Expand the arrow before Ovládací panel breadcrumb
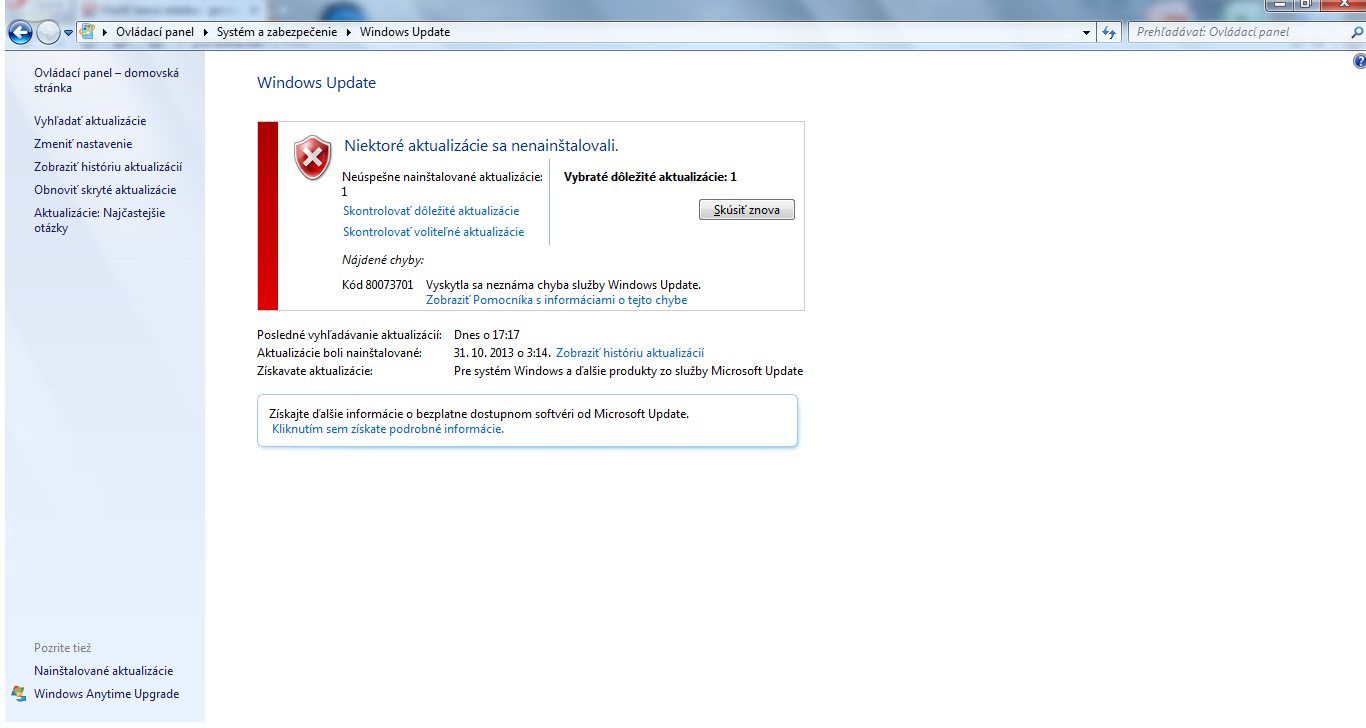 105,32
